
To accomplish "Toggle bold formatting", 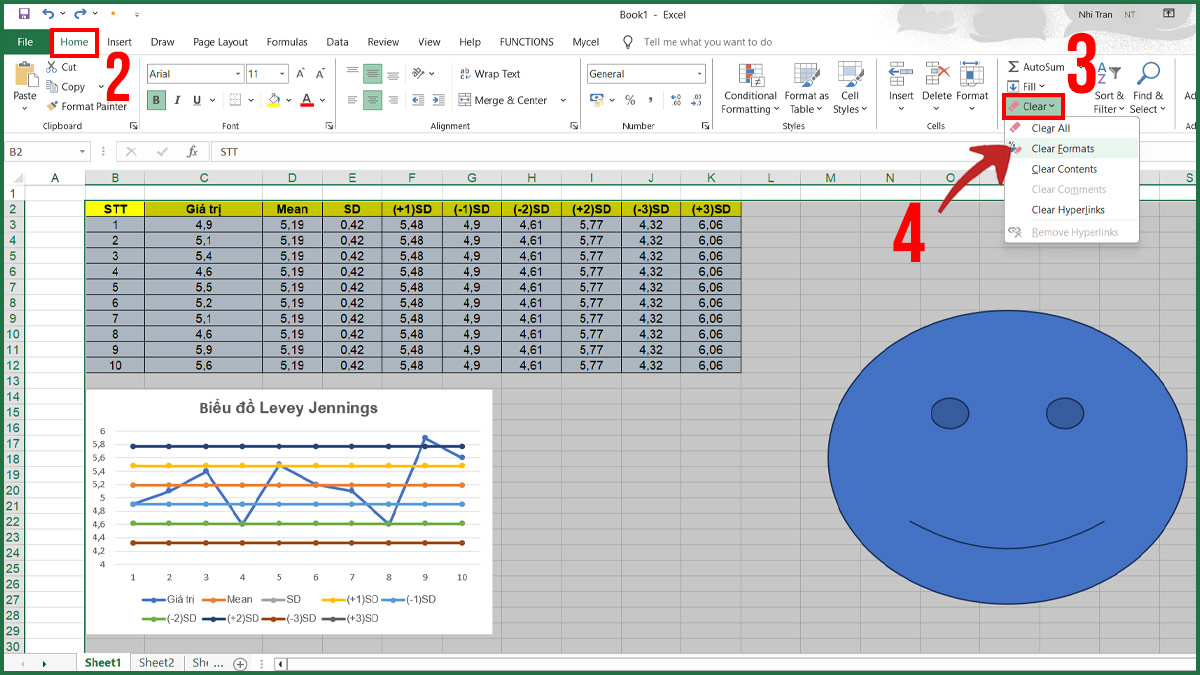I will [x=156, y=101].
